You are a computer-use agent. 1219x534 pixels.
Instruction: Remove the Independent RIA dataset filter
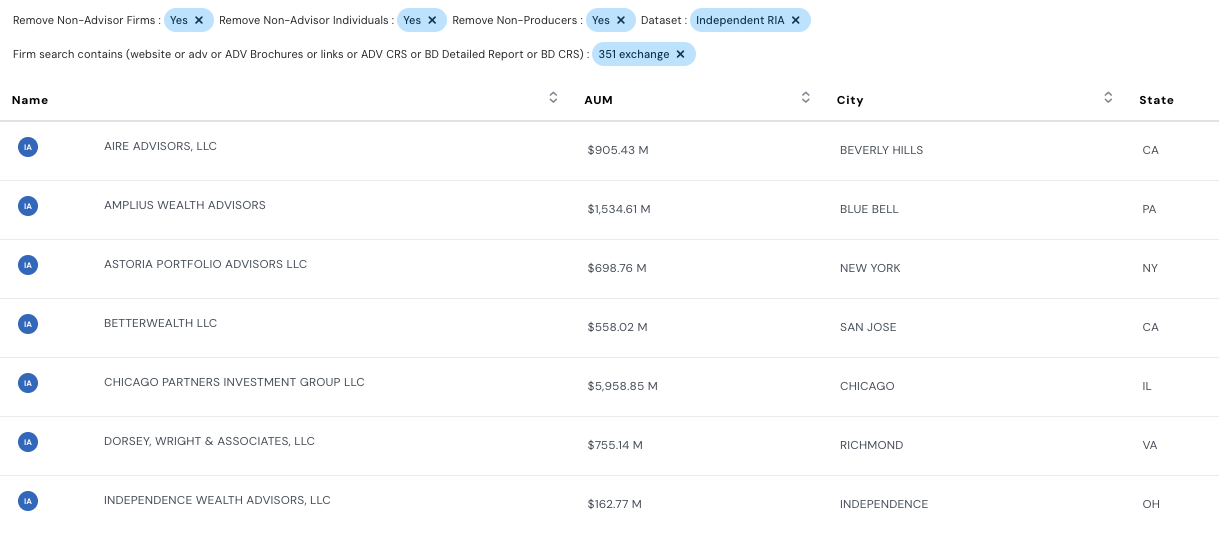click(x=796, y=20)
